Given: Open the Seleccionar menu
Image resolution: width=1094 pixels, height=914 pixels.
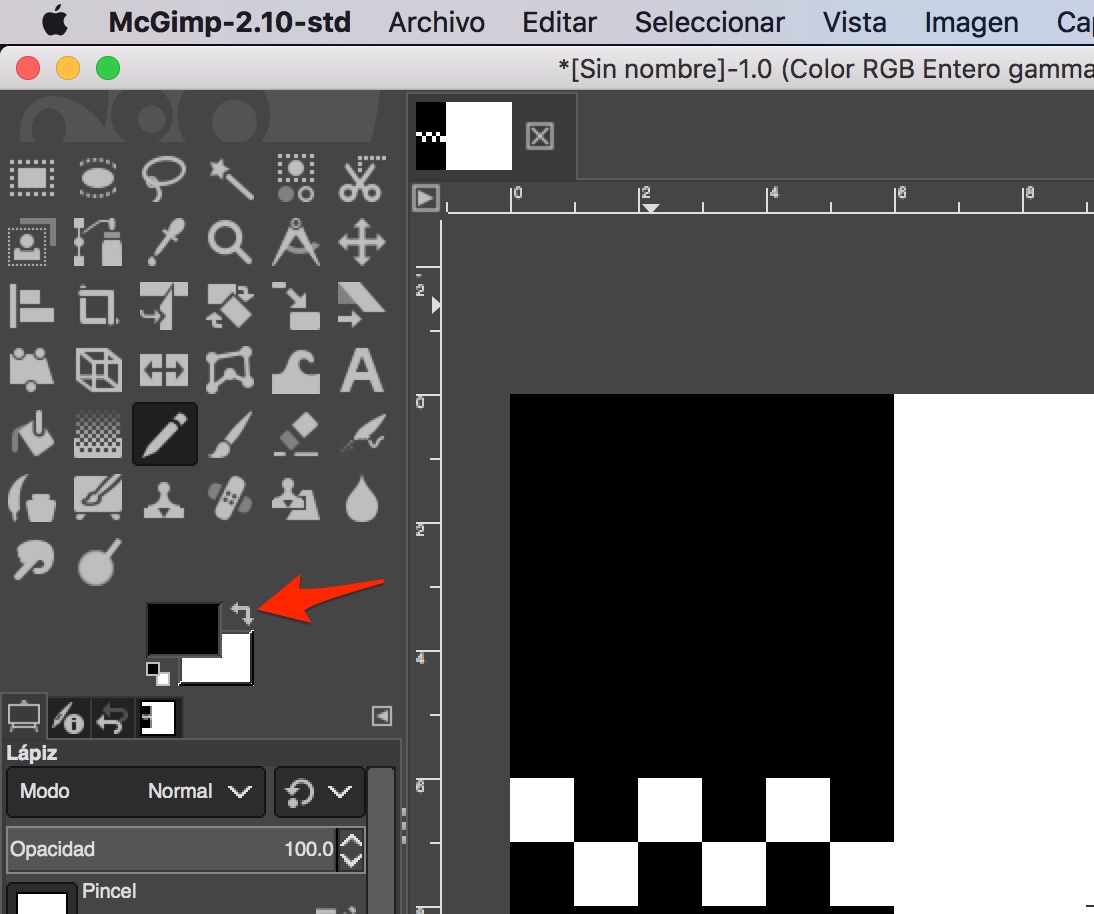Looking at the screenshot, I should point(710,21).
